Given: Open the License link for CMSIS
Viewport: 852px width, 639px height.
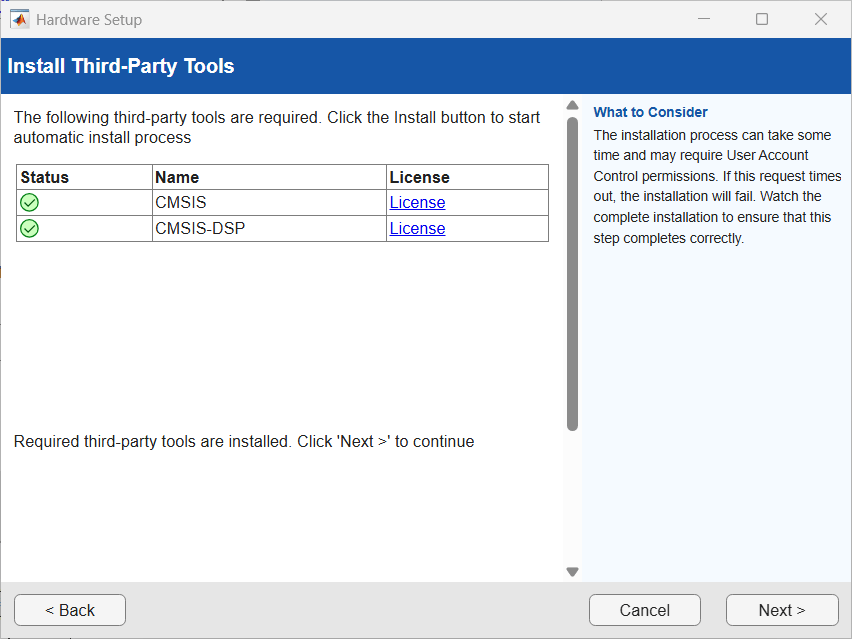Looking at the screenshot, I should click(417, 203).
